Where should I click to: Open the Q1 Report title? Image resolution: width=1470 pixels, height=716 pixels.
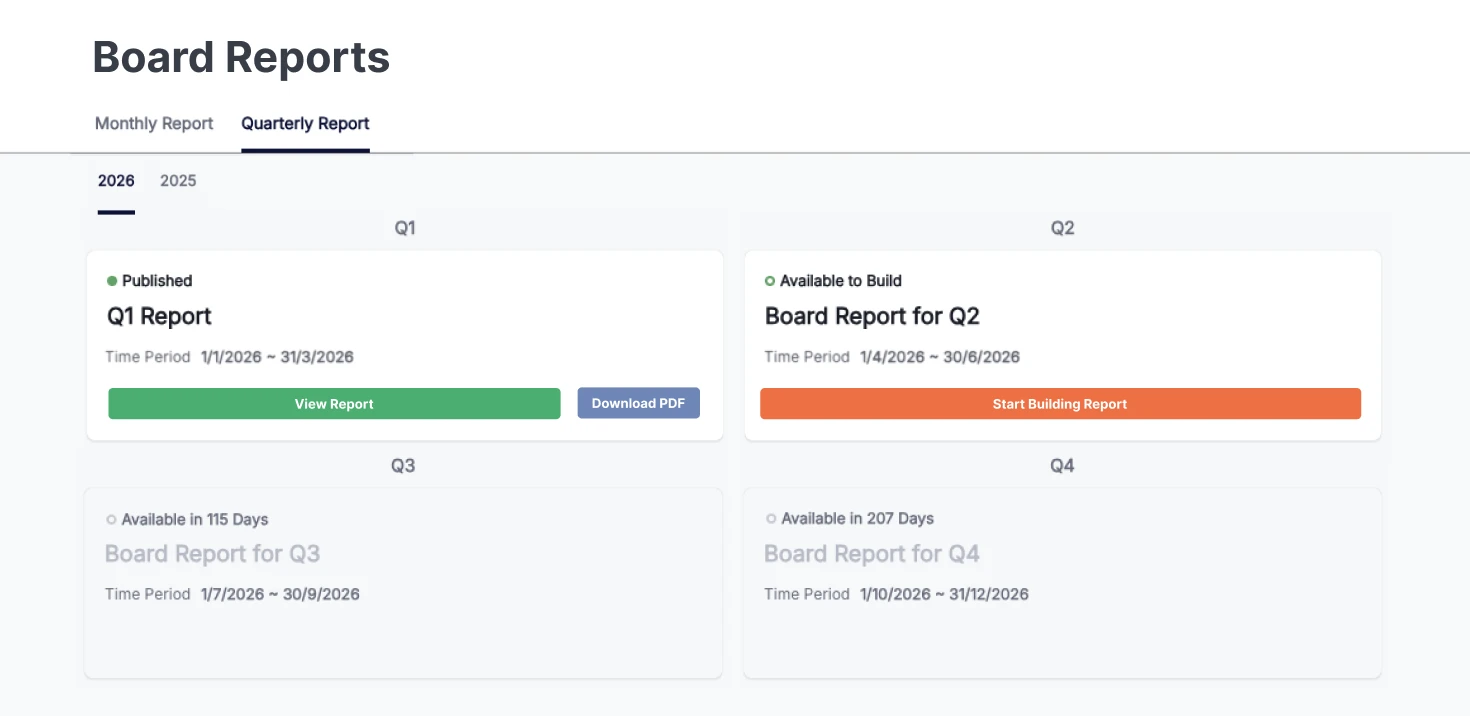pos(159,316)
